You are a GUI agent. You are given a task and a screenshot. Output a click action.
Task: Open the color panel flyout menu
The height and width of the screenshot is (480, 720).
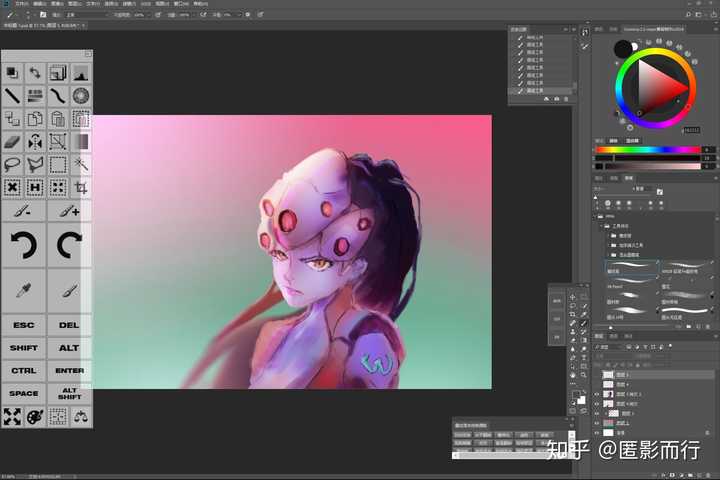pos(715,29)
